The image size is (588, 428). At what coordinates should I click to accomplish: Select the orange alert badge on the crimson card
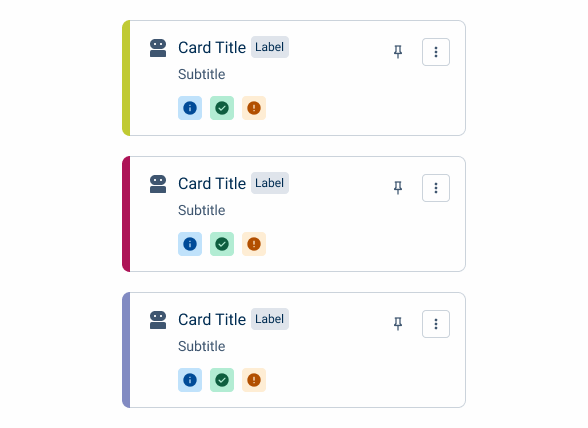tap(254, 244)
